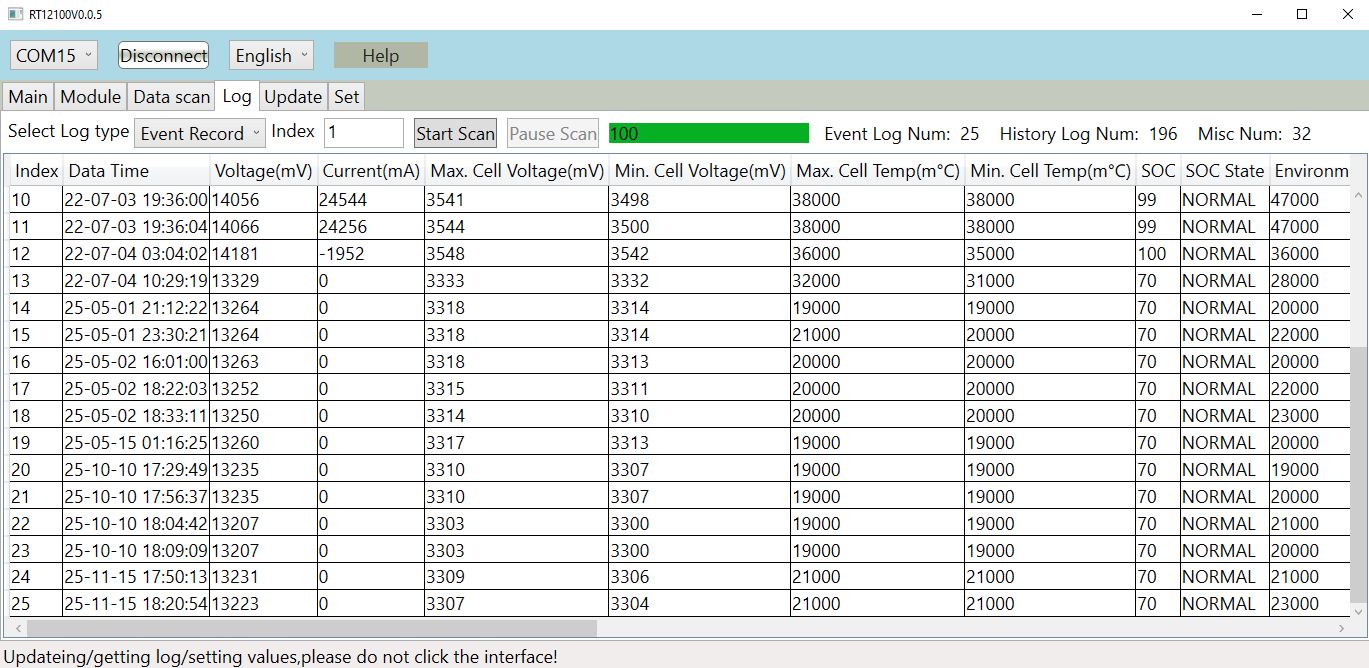The image size is (1369, 668).
Task: Expand the English language dropdown
Action: point(271,56)
